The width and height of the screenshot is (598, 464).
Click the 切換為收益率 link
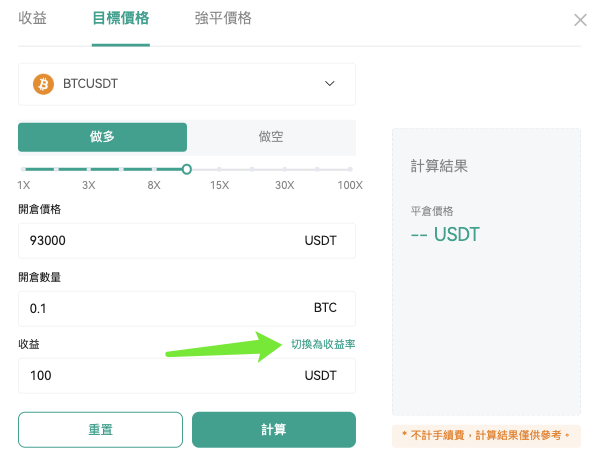pos(323,344)
